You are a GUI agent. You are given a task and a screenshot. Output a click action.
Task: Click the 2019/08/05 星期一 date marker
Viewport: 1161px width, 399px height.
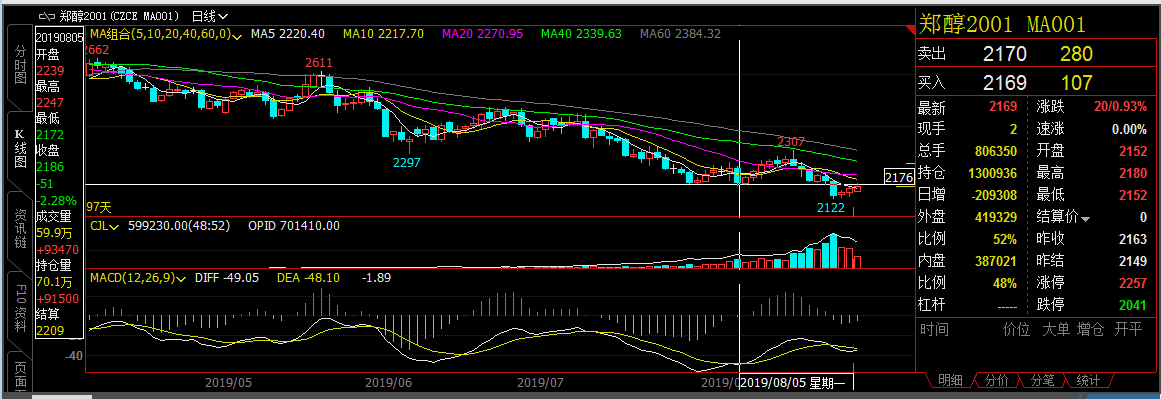[x=797, y=382]
